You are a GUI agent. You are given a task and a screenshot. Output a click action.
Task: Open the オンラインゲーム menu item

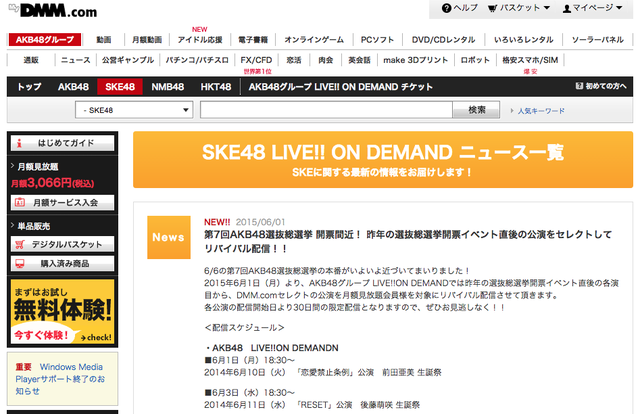click(x=314, y=40)
